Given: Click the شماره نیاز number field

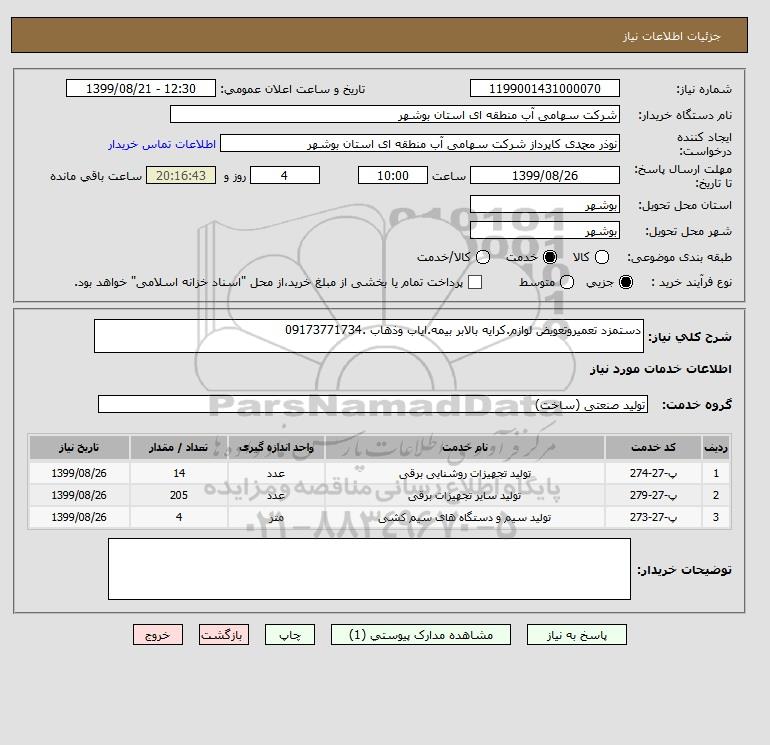Looking at the screenshot, I should pos(545,88).
